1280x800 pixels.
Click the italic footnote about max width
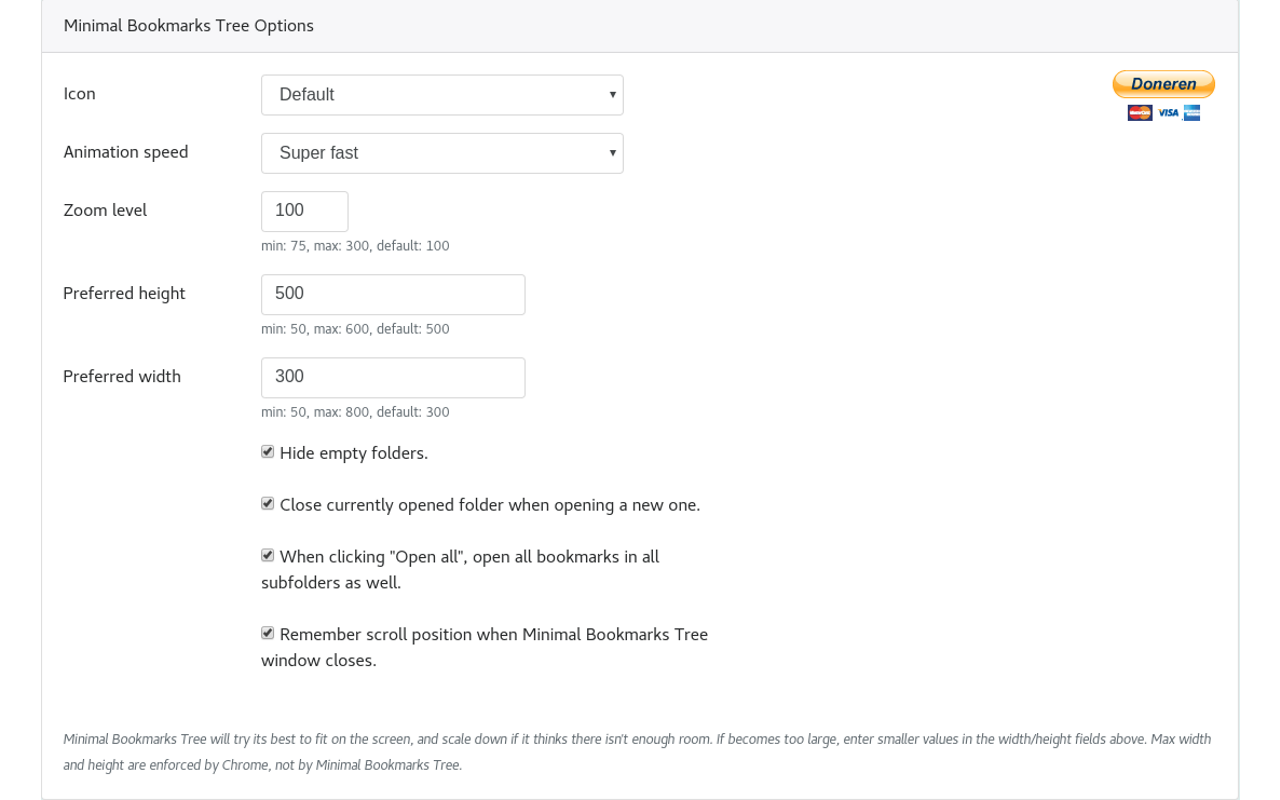point(637,752)
